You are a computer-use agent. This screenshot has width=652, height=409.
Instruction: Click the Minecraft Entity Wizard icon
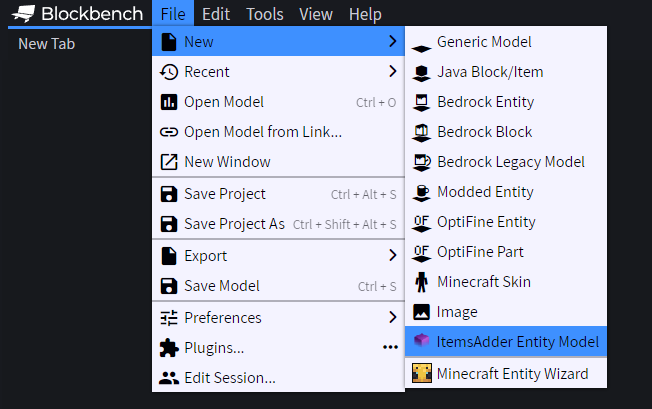coord(421,374)
